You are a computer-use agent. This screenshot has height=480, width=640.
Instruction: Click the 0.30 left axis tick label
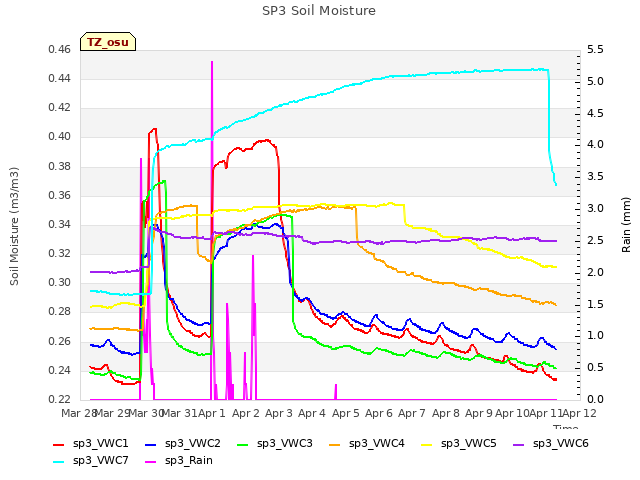(60, 282)
